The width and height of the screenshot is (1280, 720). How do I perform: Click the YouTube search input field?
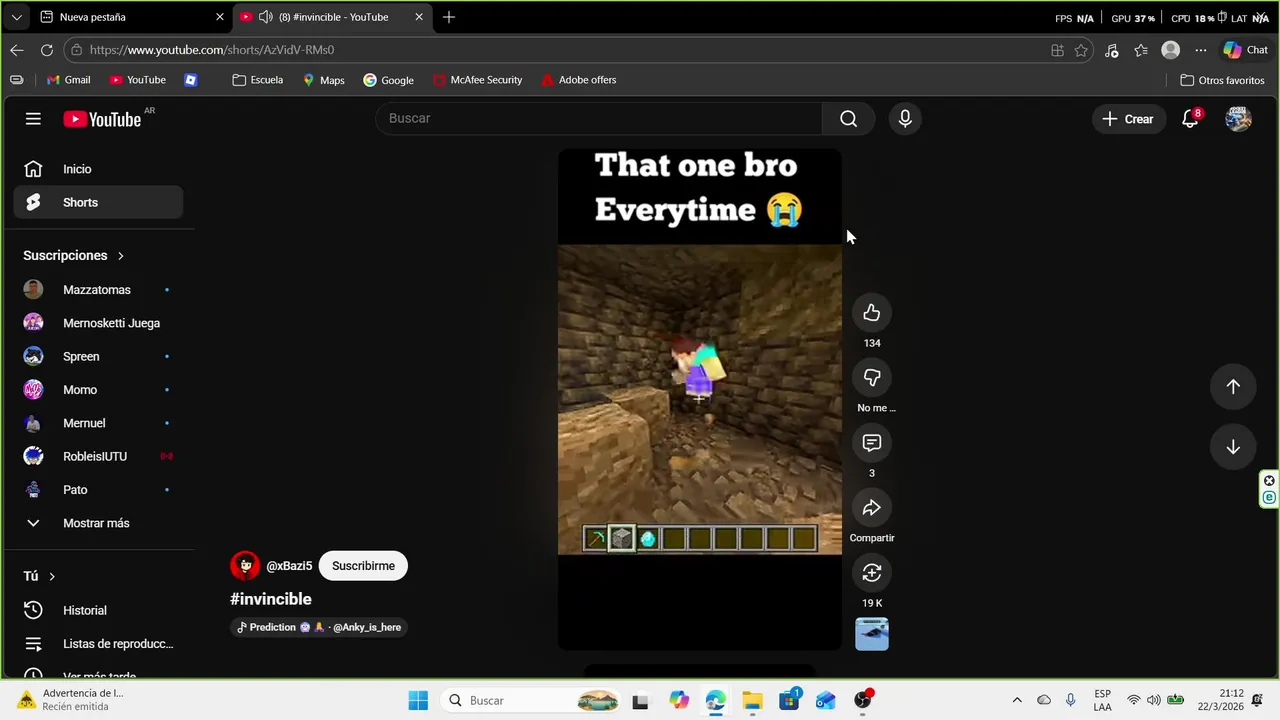600,119
